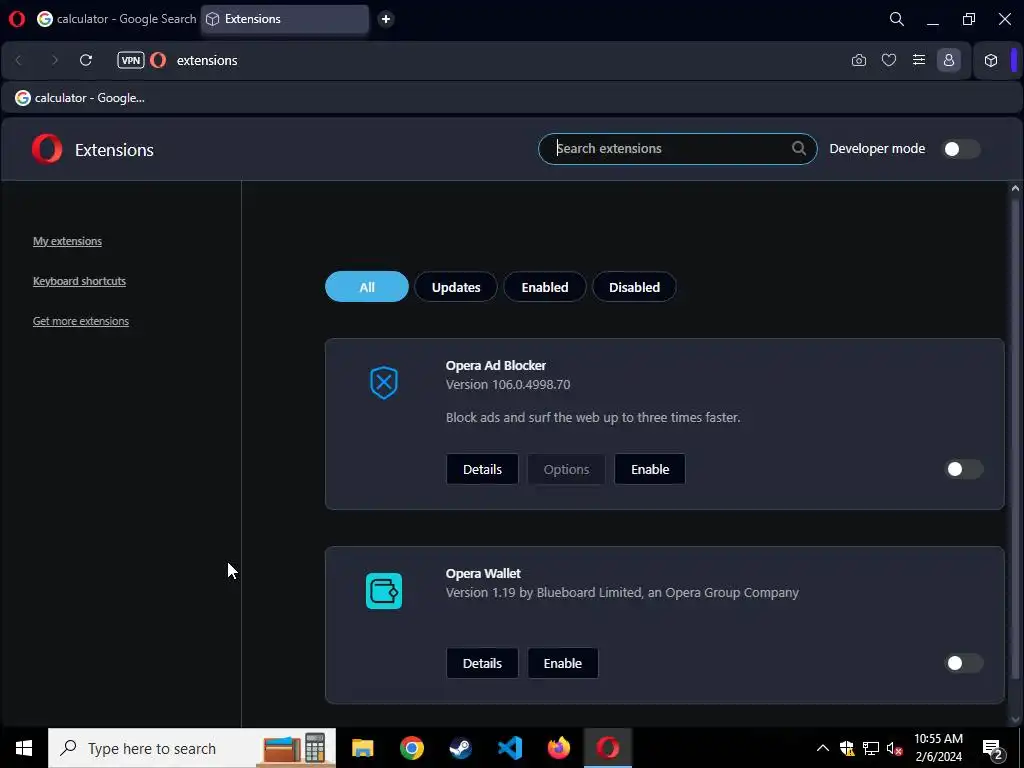Go back with the back arrow
Viewport: 1024px width, 768px height.
18,60
